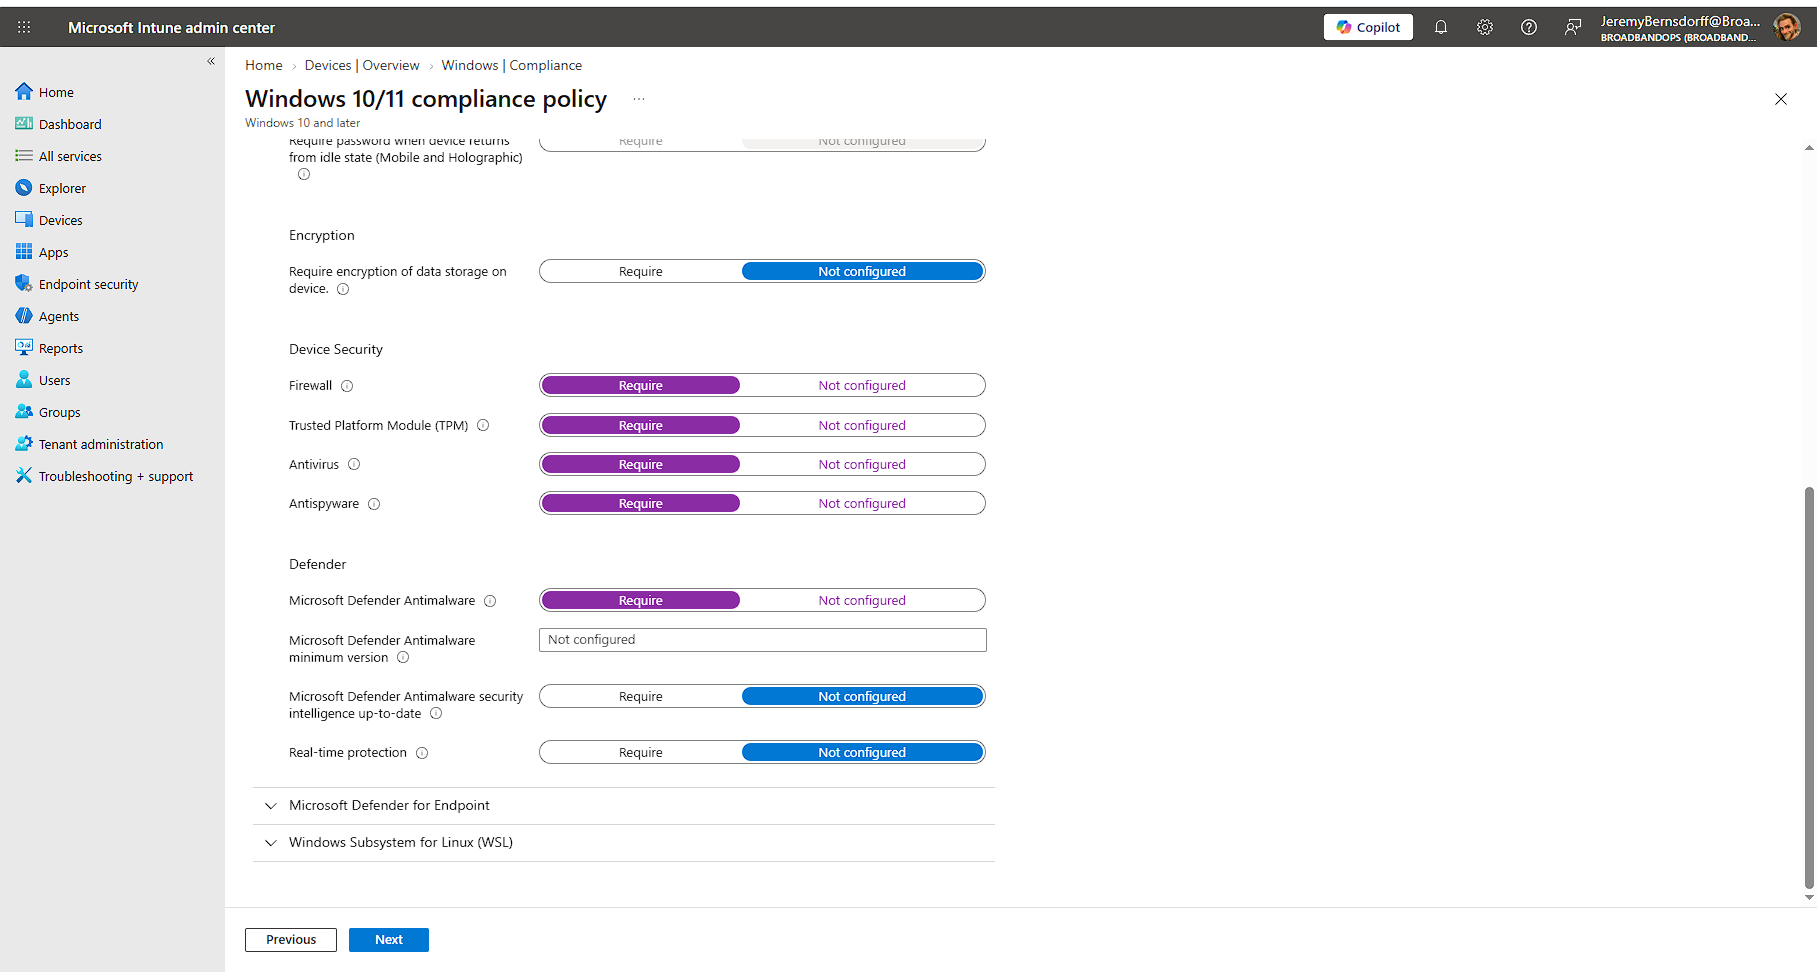Click the Home icon in sidebar
Viewport: 1817px width, 972px height.
point(24,92)
